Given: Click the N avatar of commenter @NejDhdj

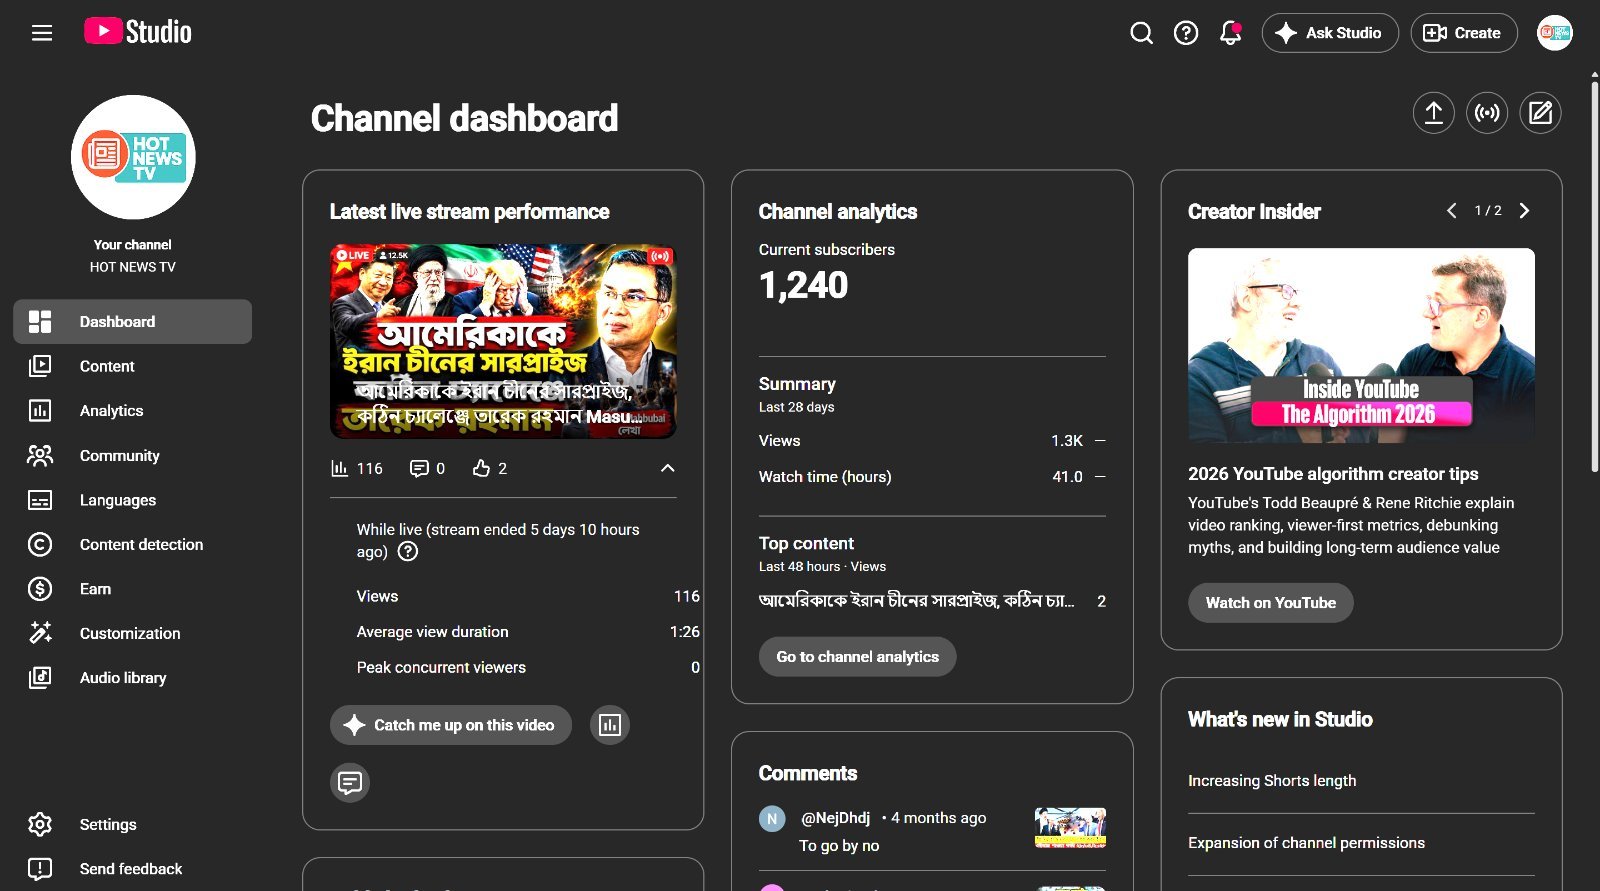Looking at the screenshot, I should click(772, 819).
